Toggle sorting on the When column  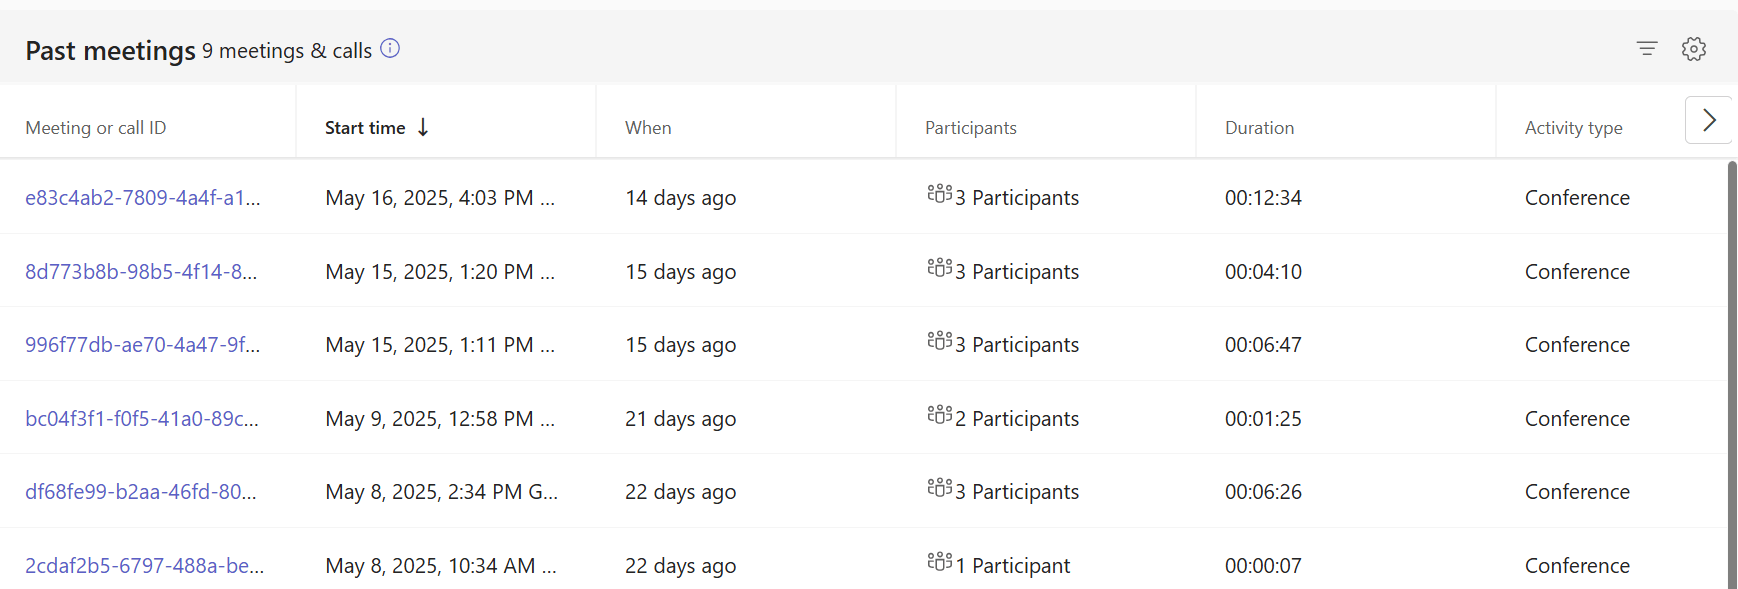[648, 127]
